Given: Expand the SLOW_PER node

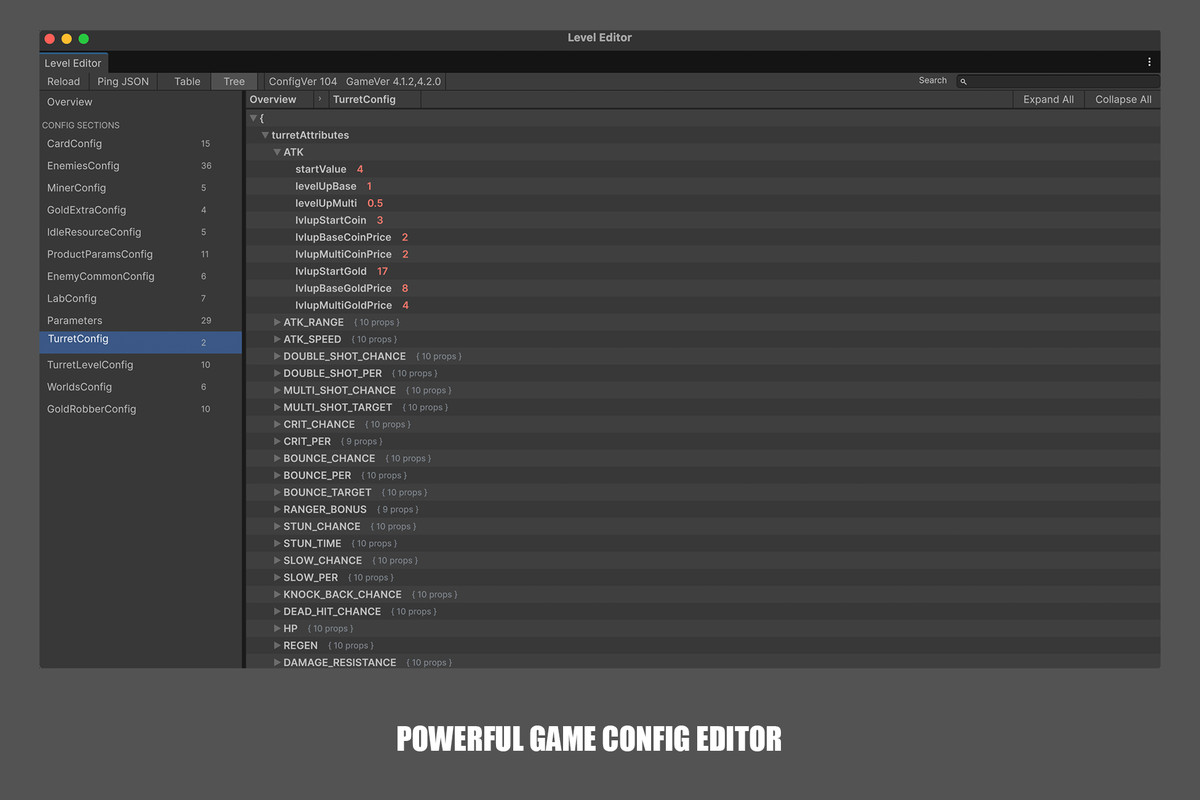Looking at the screenshot, I should [278, 577].
